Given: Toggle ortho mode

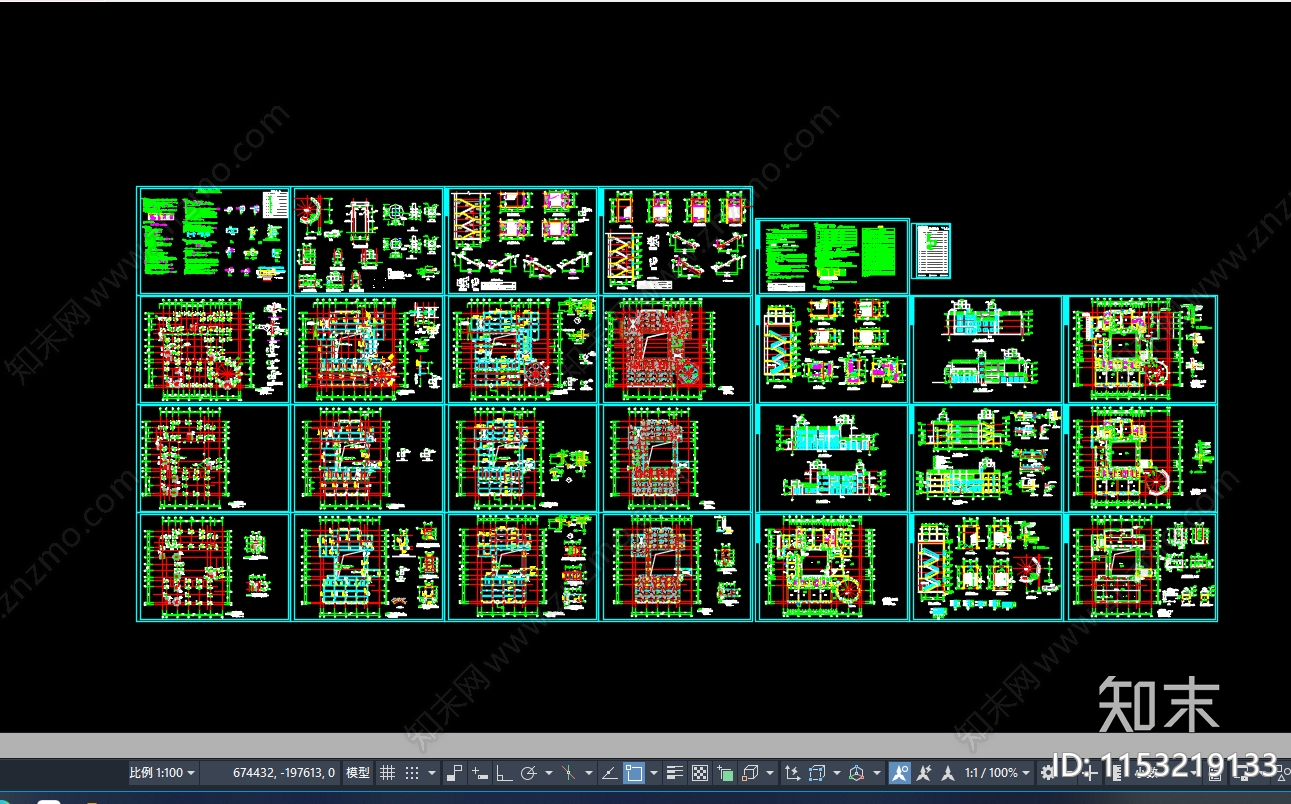Looking at the screenshot, I should (503, 772).
